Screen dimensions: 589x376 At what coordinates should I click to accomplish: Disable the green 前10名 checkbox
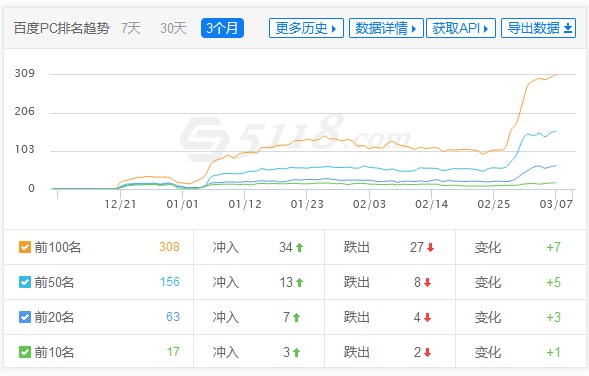tap(25, 352)
